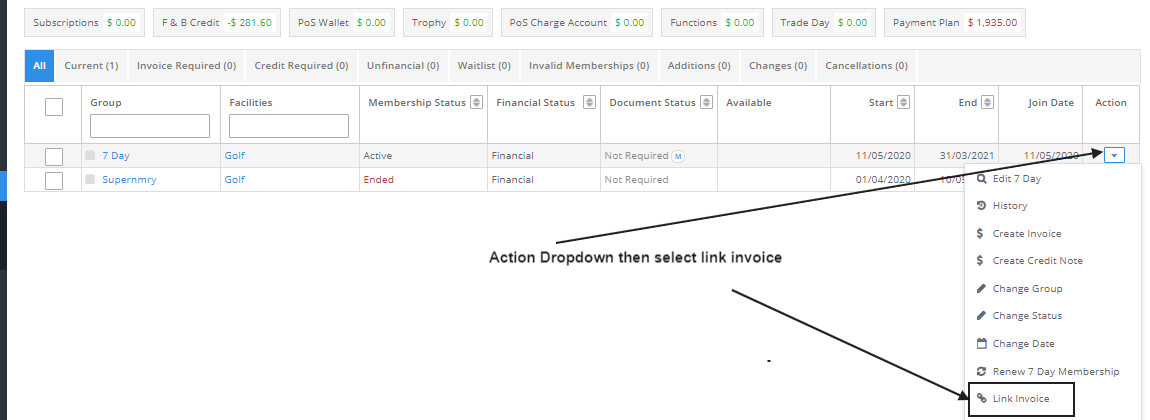1150x420 pixels.
Task: Open Invalid Memberships (0) tab
Action: pyautogui.click(x=589, y=66)
